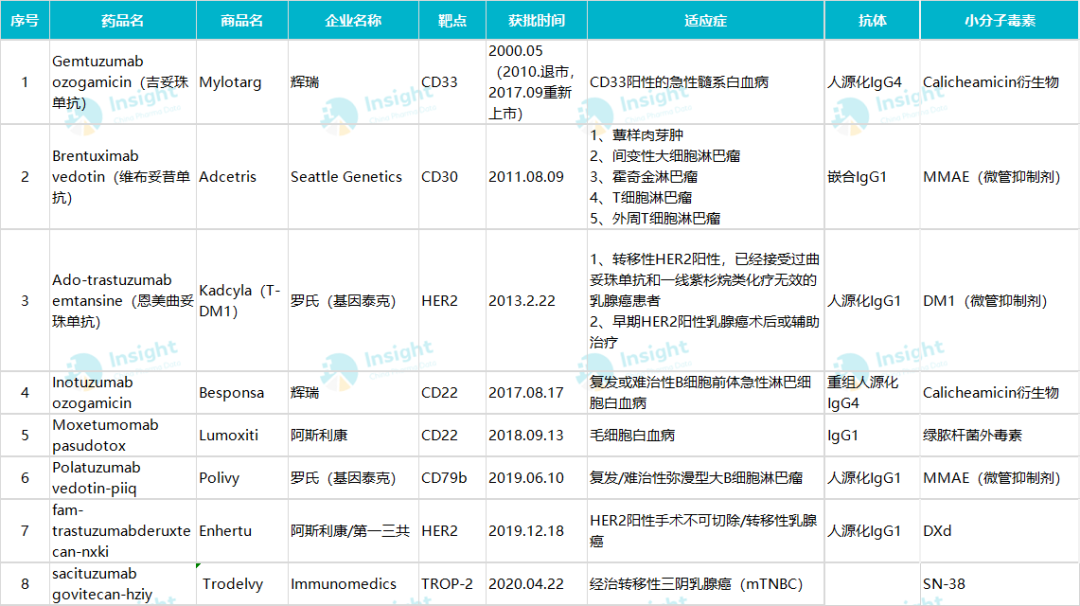The width and height of the screenshot is (1080, 606).
Task: Click 辉瑞 in the Besponsa row
Action: (353, 393)
